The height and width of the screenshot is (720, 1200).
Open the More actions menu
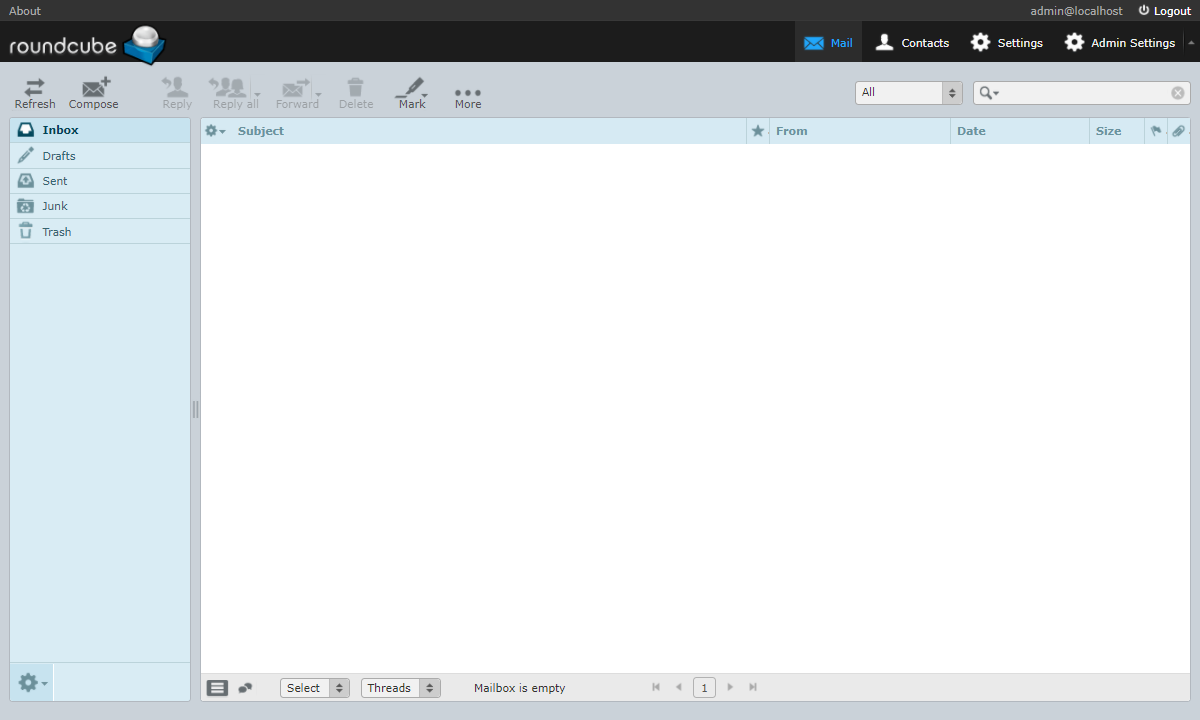pyautogui.click(x=467, y=92)
